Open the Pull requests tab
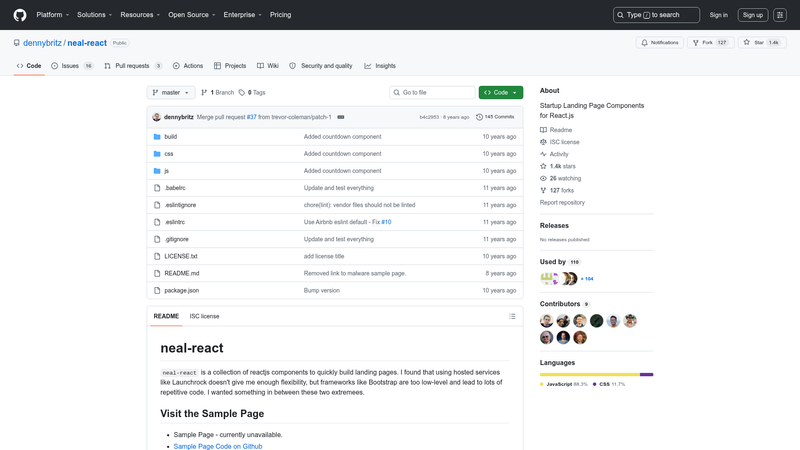Viewport: 800px width, 450px height. [133, 66]
